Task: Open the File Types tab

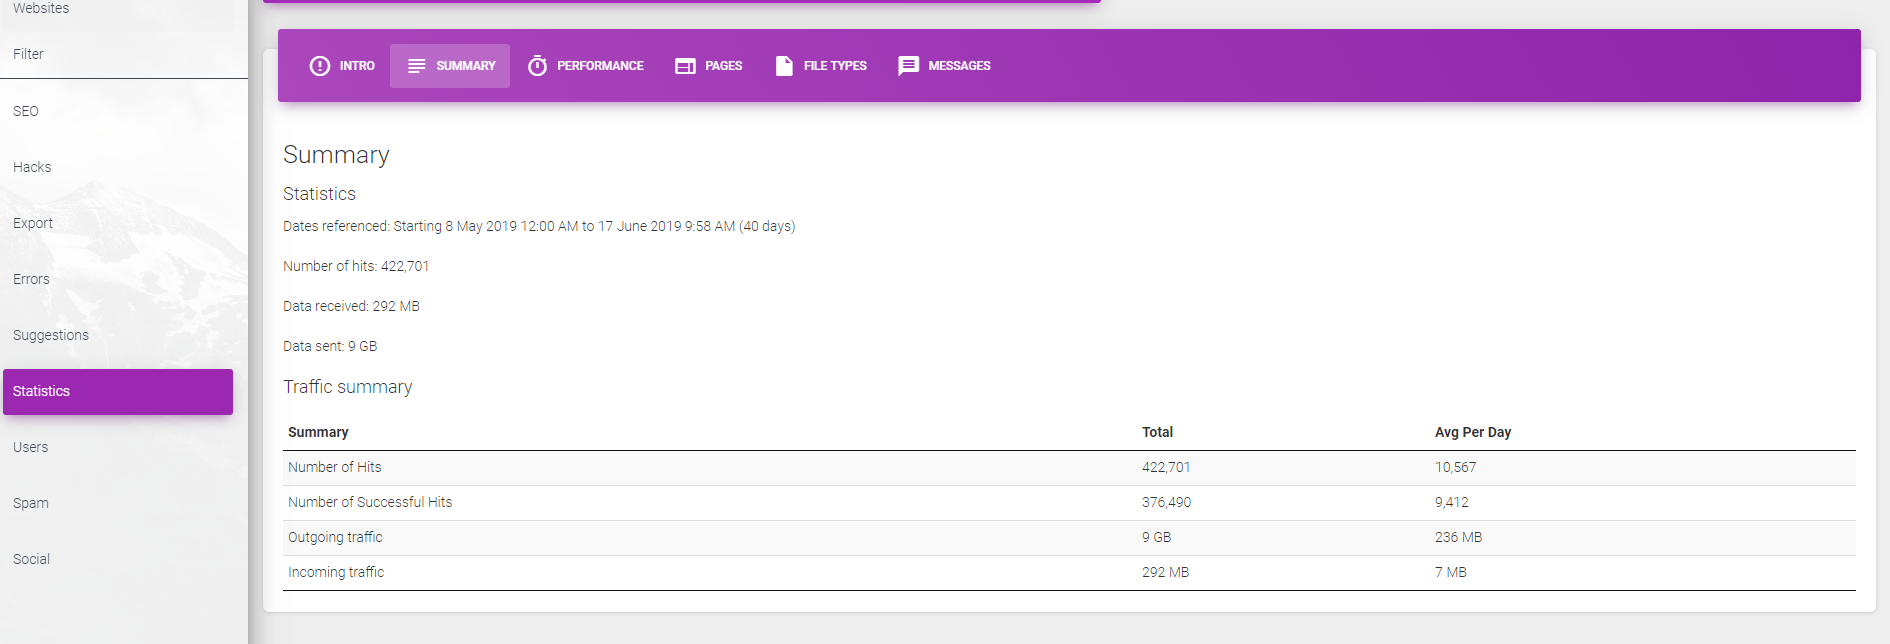Action: click(821, 66)
